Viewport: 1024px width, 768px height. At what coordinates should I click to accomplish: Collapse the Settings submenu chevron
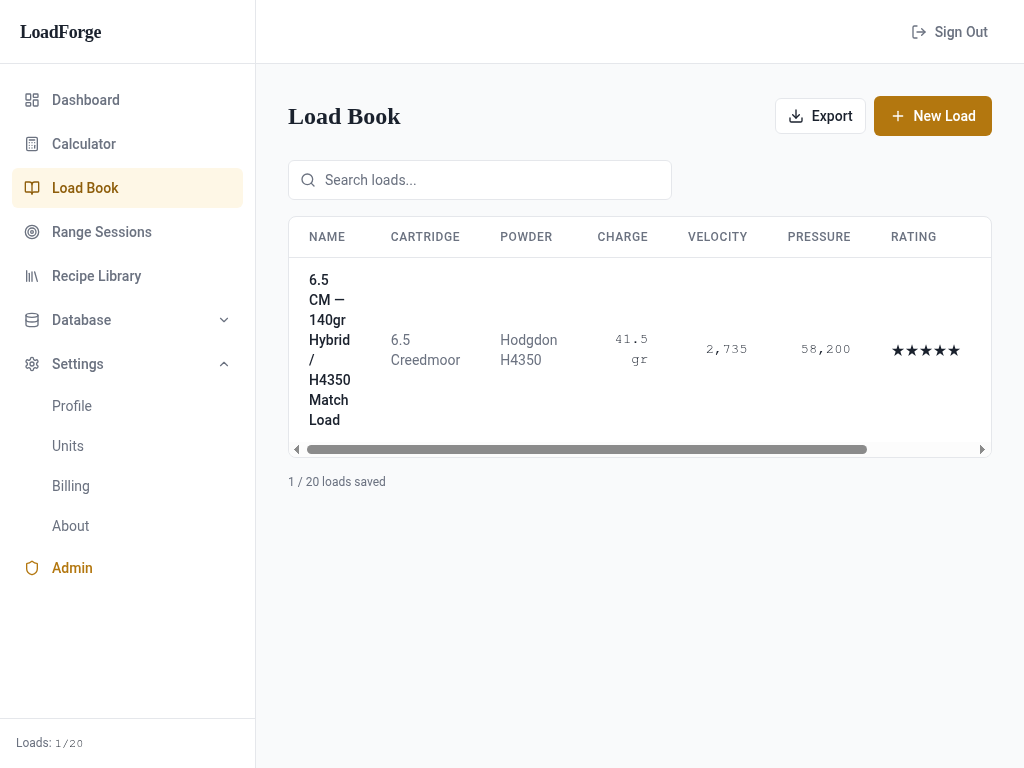[224, 364]
